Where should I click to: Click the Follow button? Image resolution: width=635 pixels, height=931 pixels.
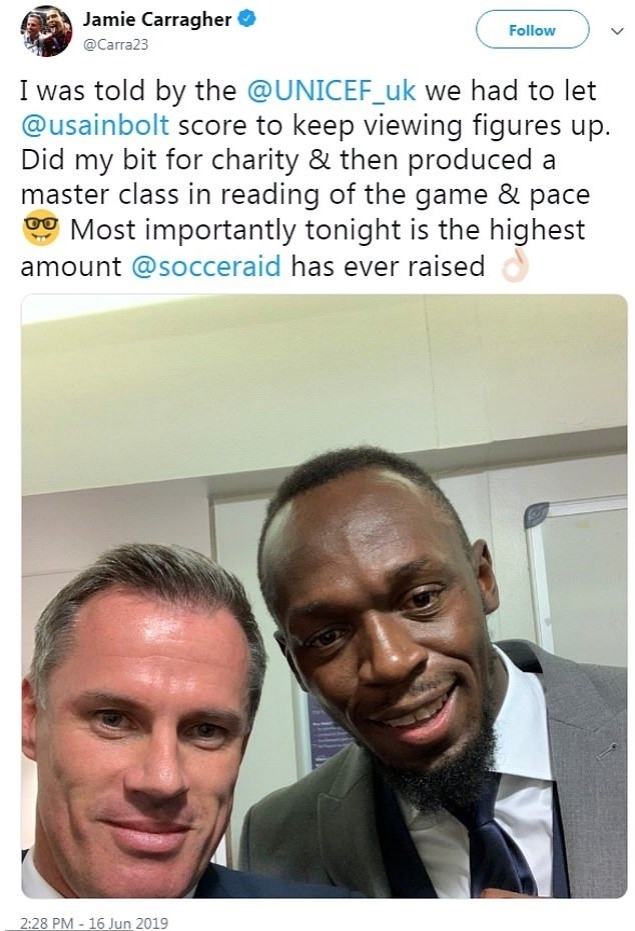[x=532, y=30]
